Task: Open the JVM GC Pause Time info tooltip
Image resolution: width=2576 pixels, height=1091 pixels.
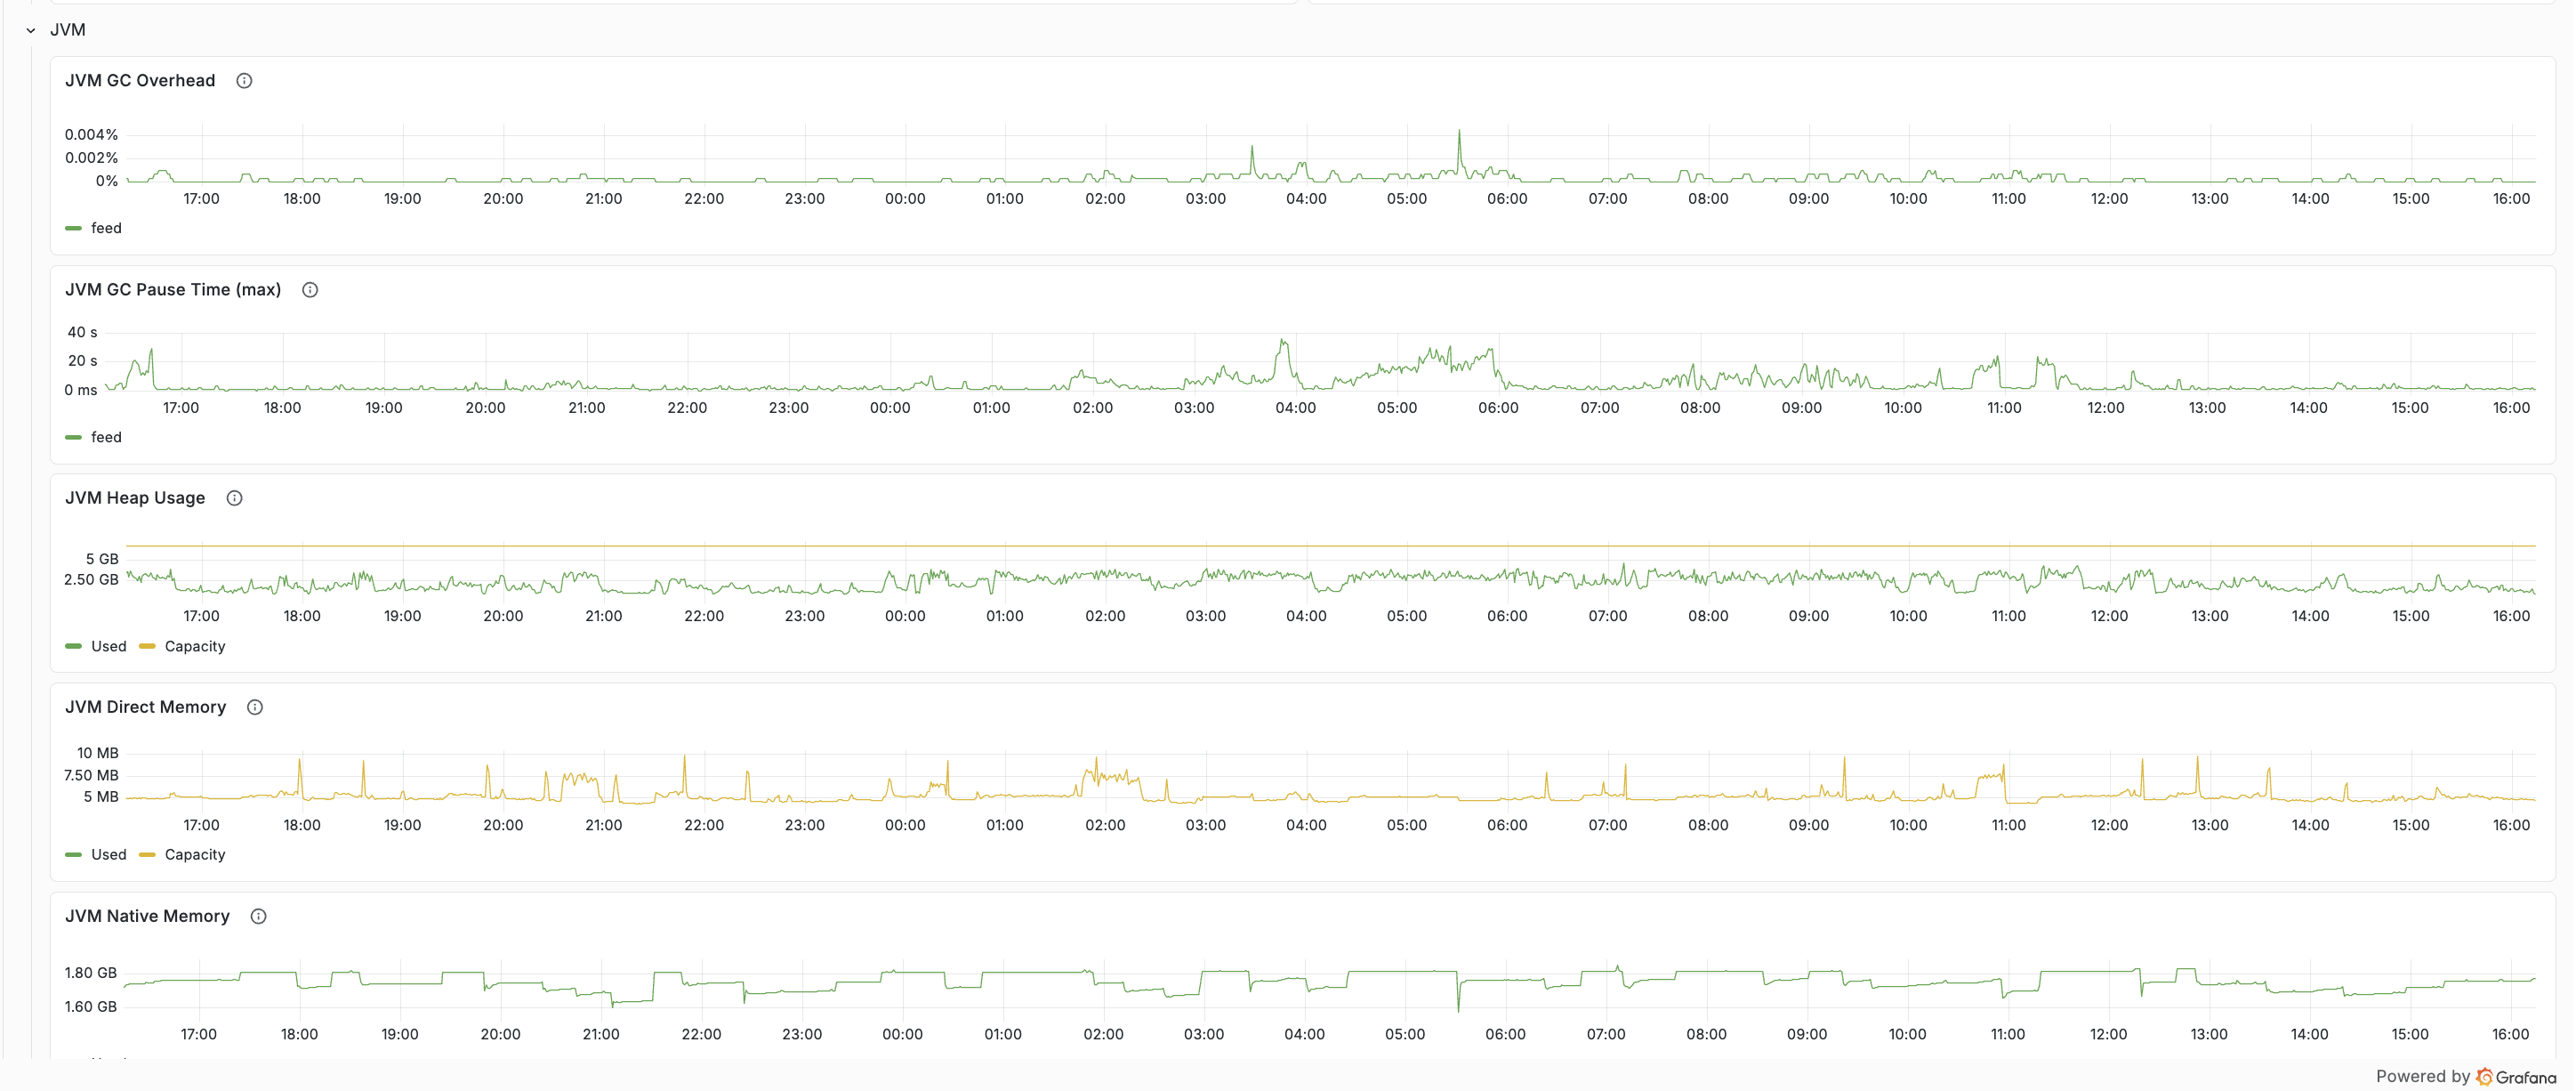Action: tap(310, 289)
